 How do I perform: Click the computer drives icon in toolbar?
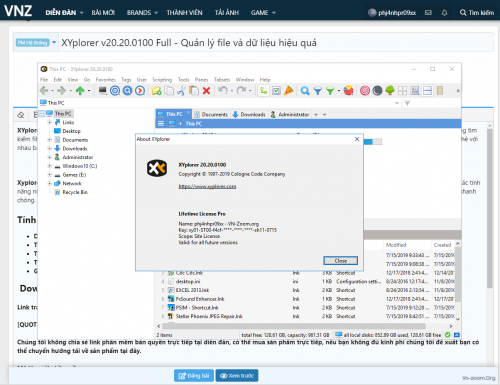pyautogui.click(x=102, y=90)
